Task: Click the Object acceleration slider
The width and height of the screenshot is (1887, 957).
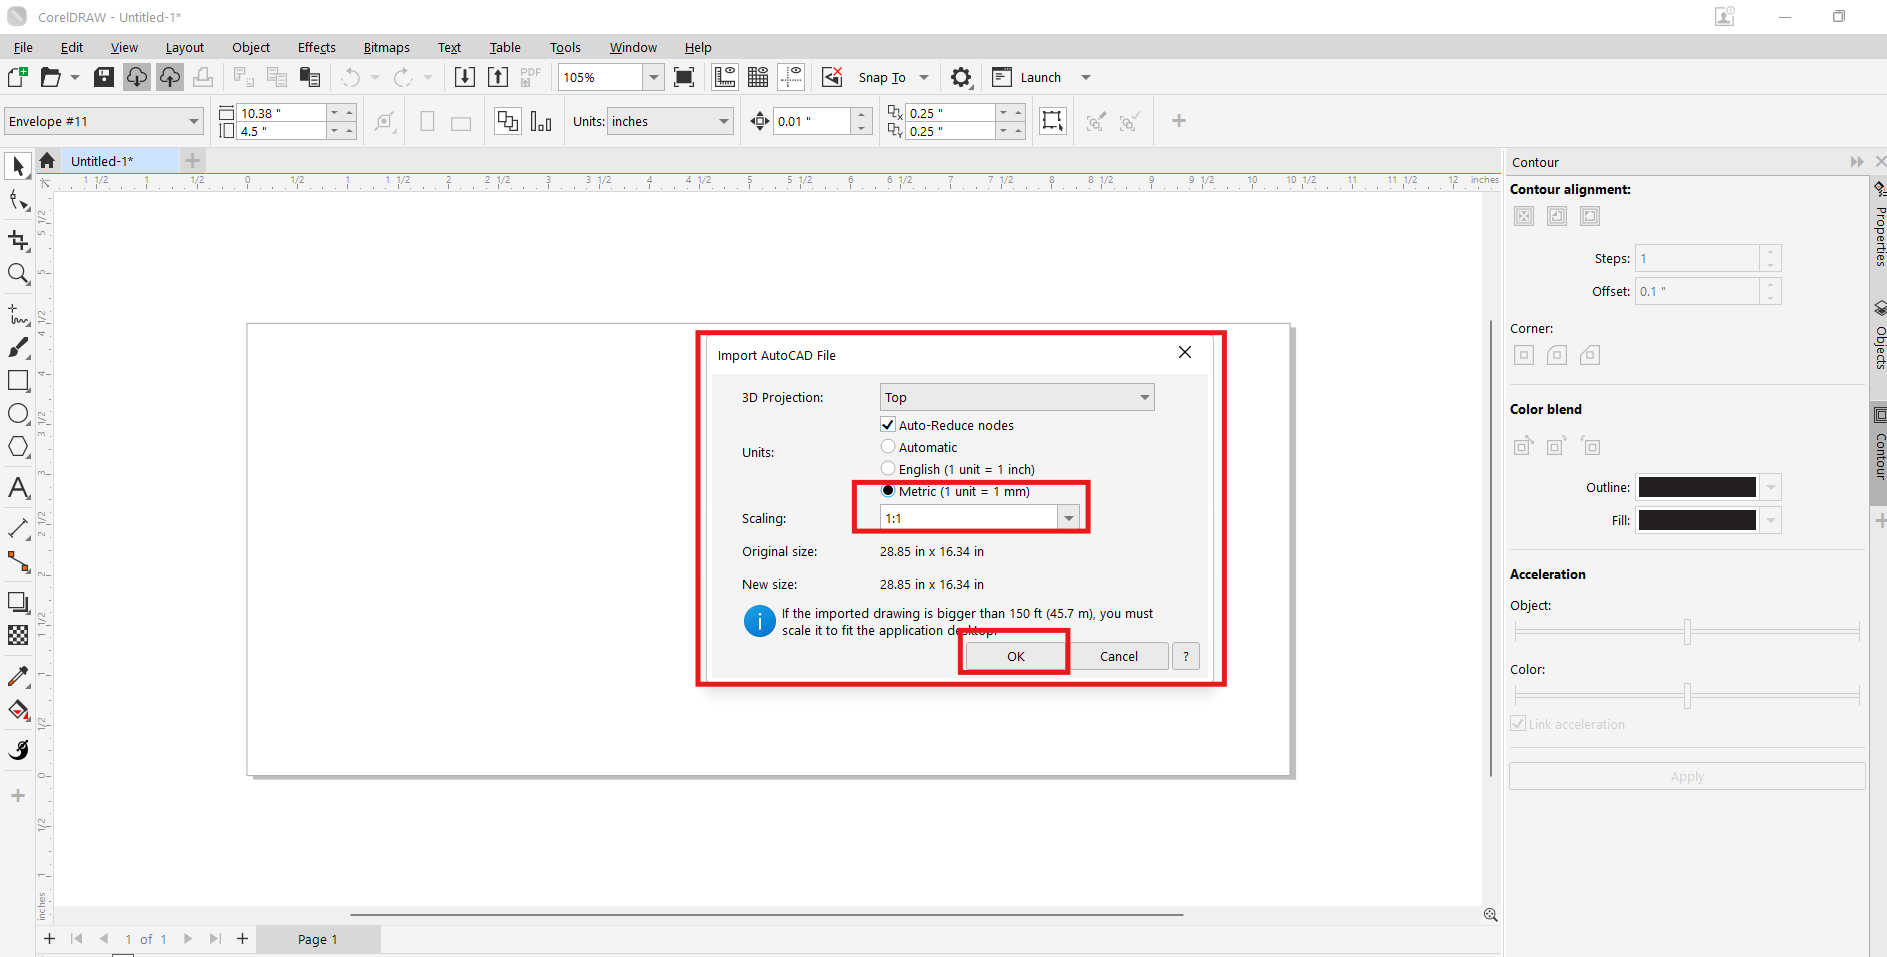Action: (1687, 632)
